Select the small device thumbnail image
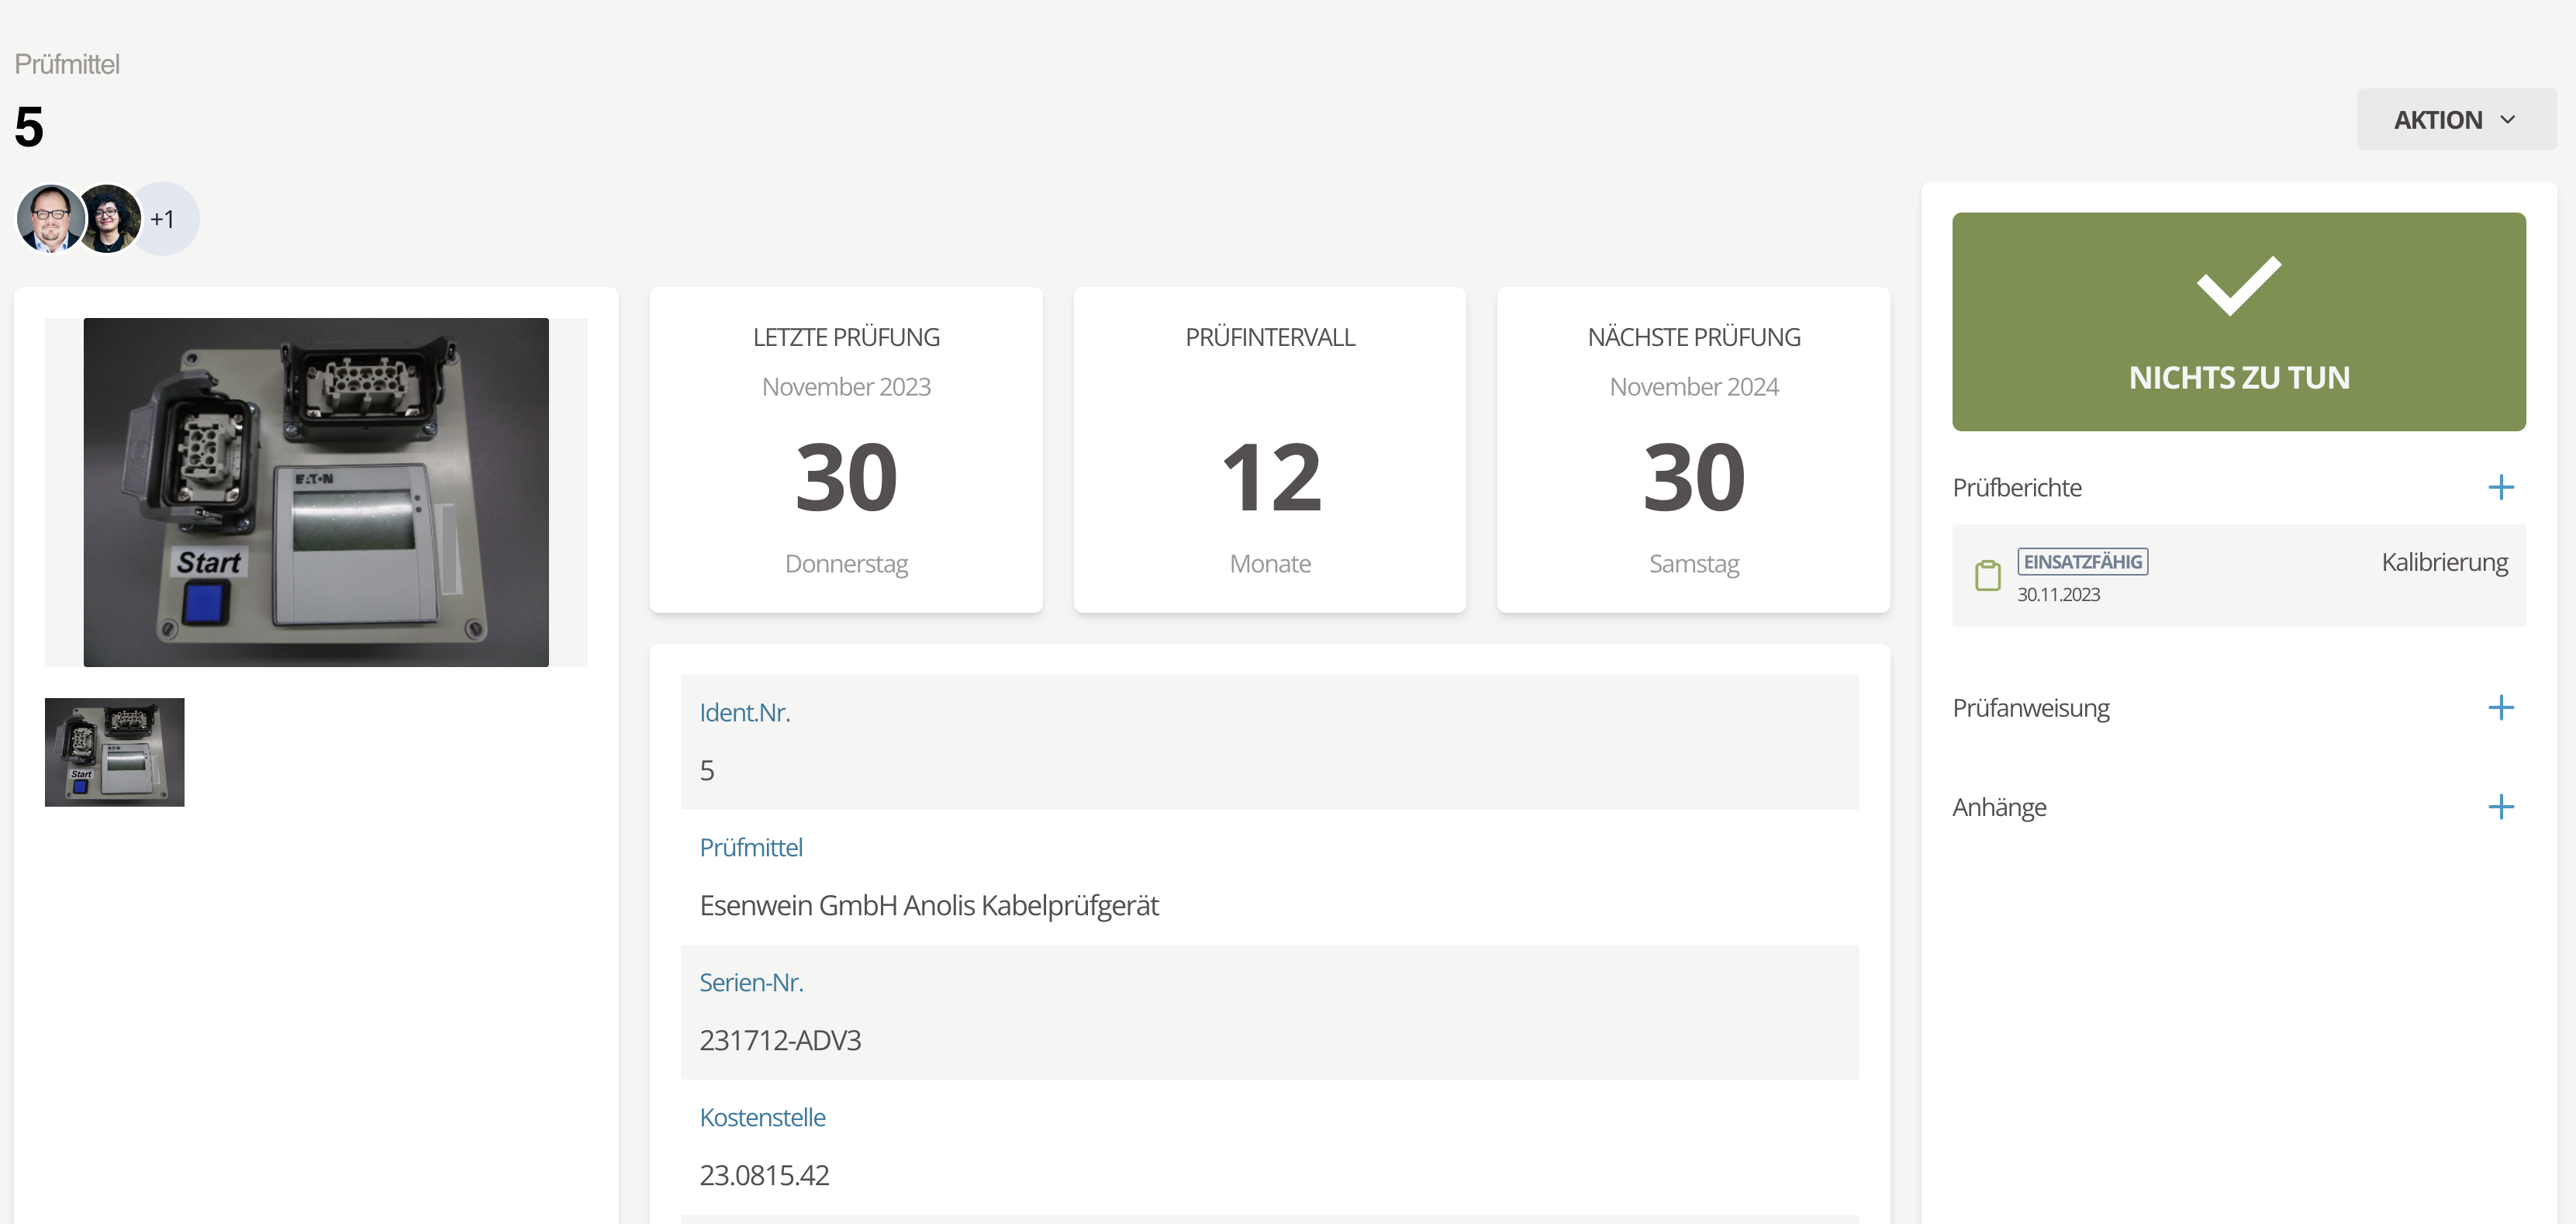The image size is (2576, 1224). pos(115,752)
